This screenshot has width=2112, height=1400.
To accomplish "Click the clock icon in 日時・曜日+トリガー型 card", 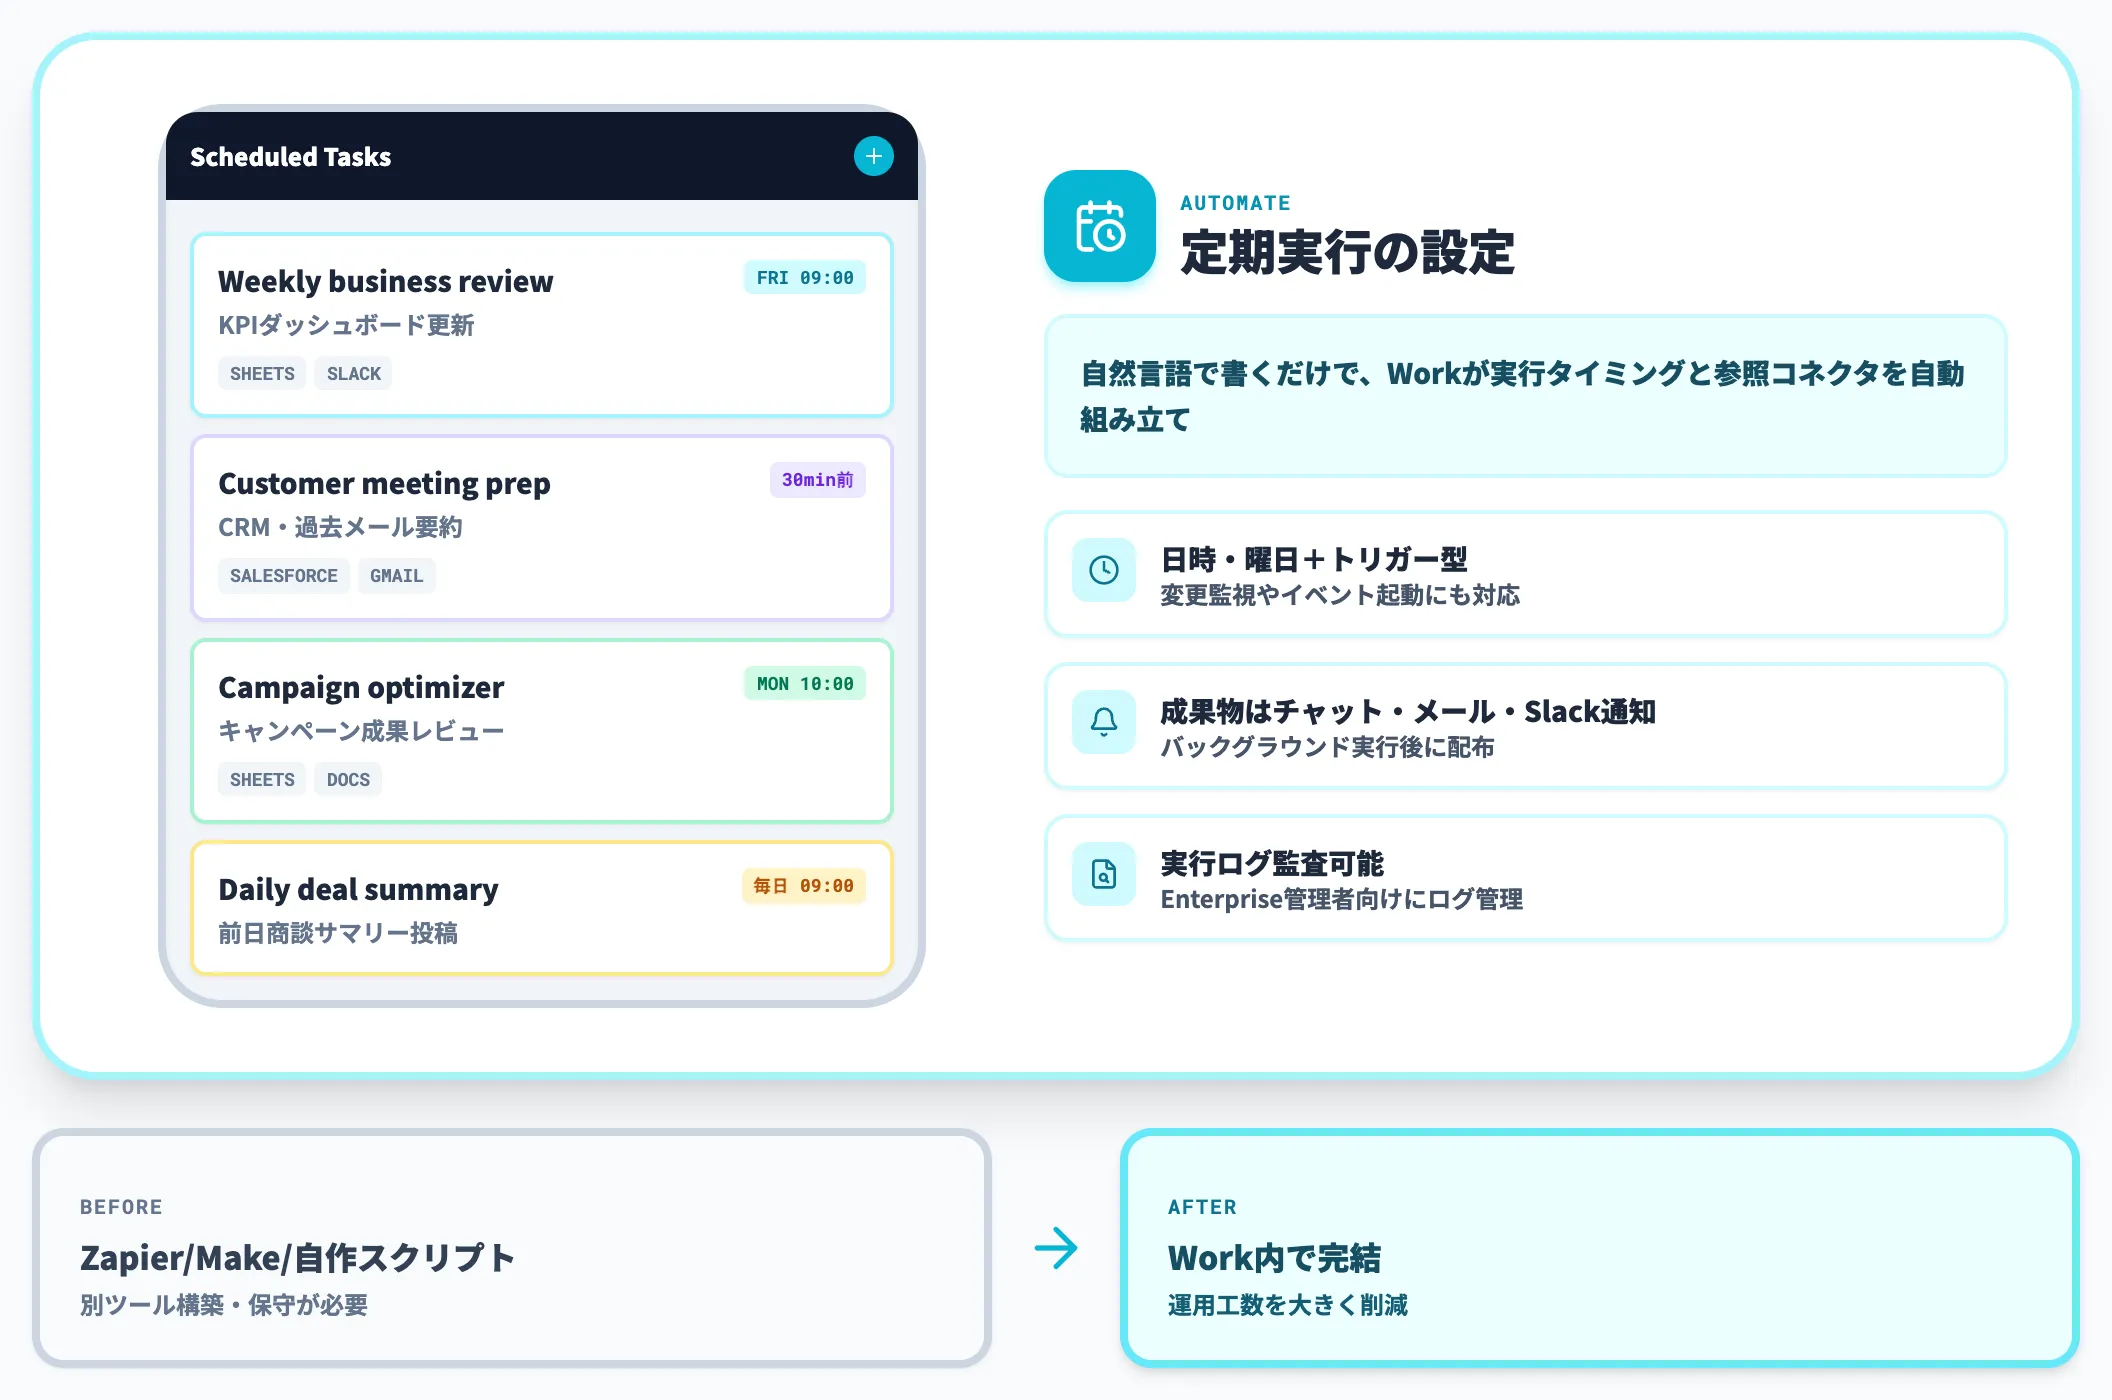I will [1104, 570].
